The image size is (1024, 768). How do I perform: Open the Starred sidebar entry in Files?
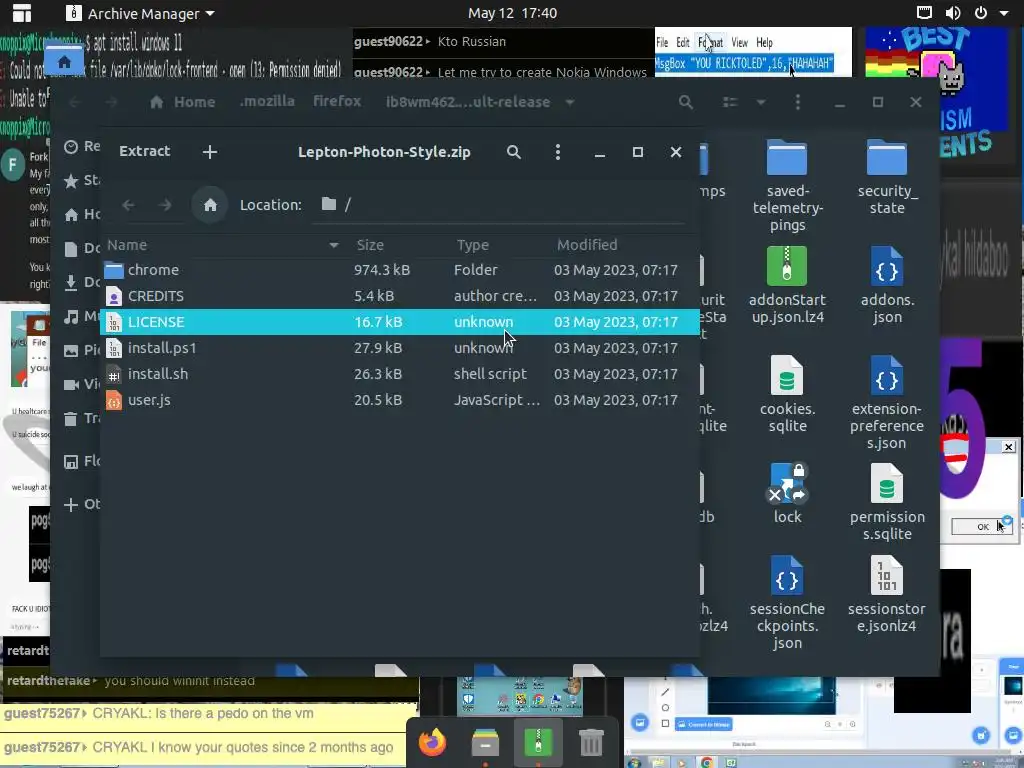82,180
